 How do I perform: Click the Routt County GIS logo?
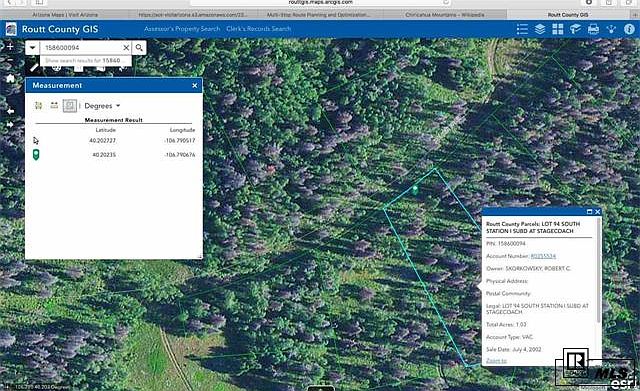(11, 29)
